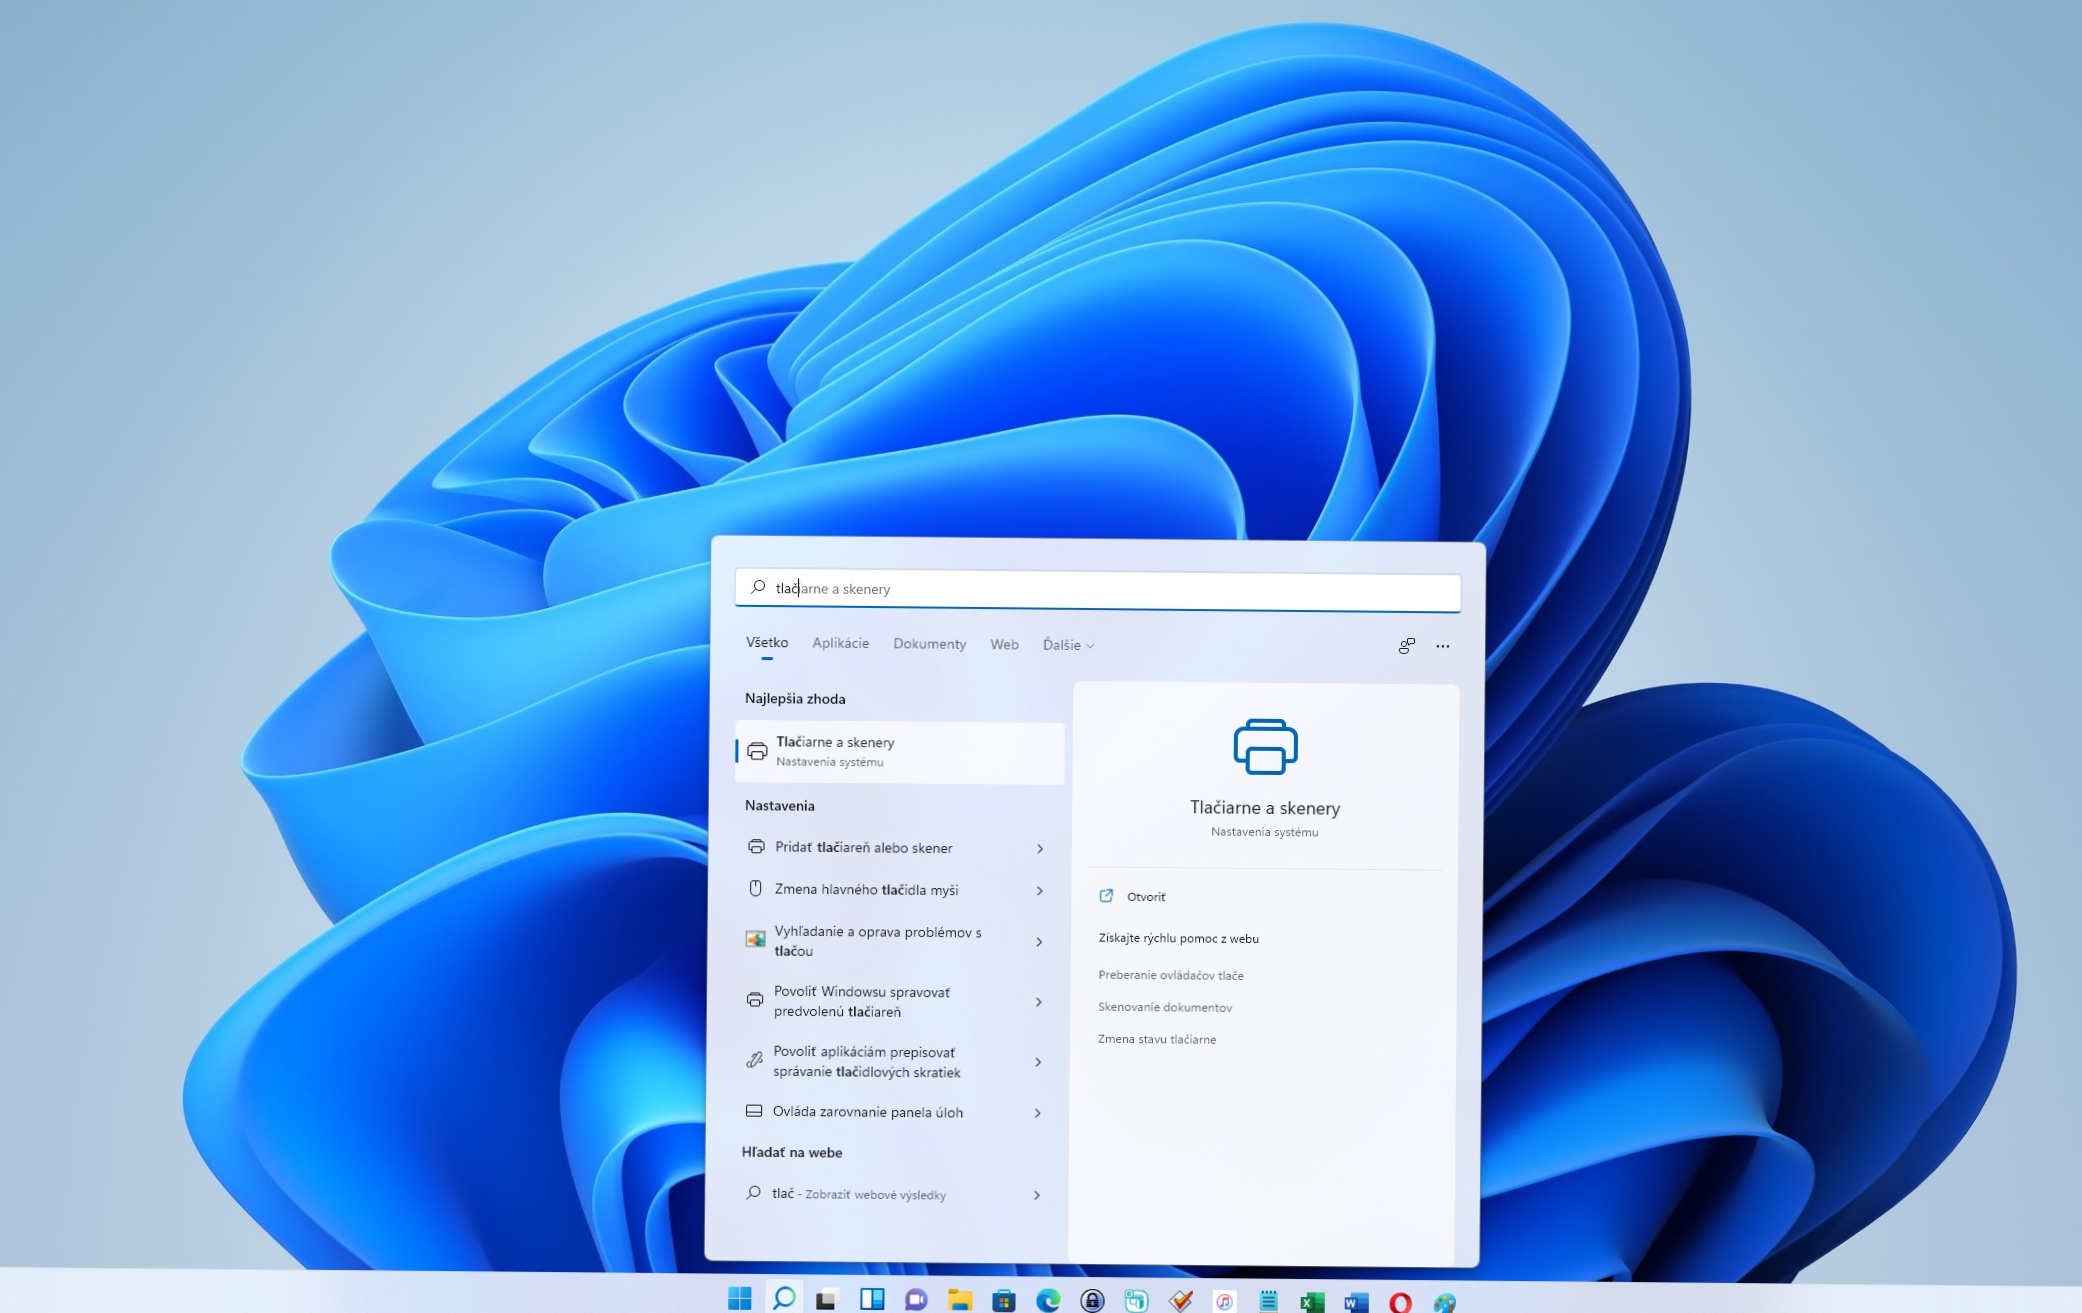Click the Najlepšia zhoda heading
This screenshot has height=1313, width=2082.
(x=795, y=699)
